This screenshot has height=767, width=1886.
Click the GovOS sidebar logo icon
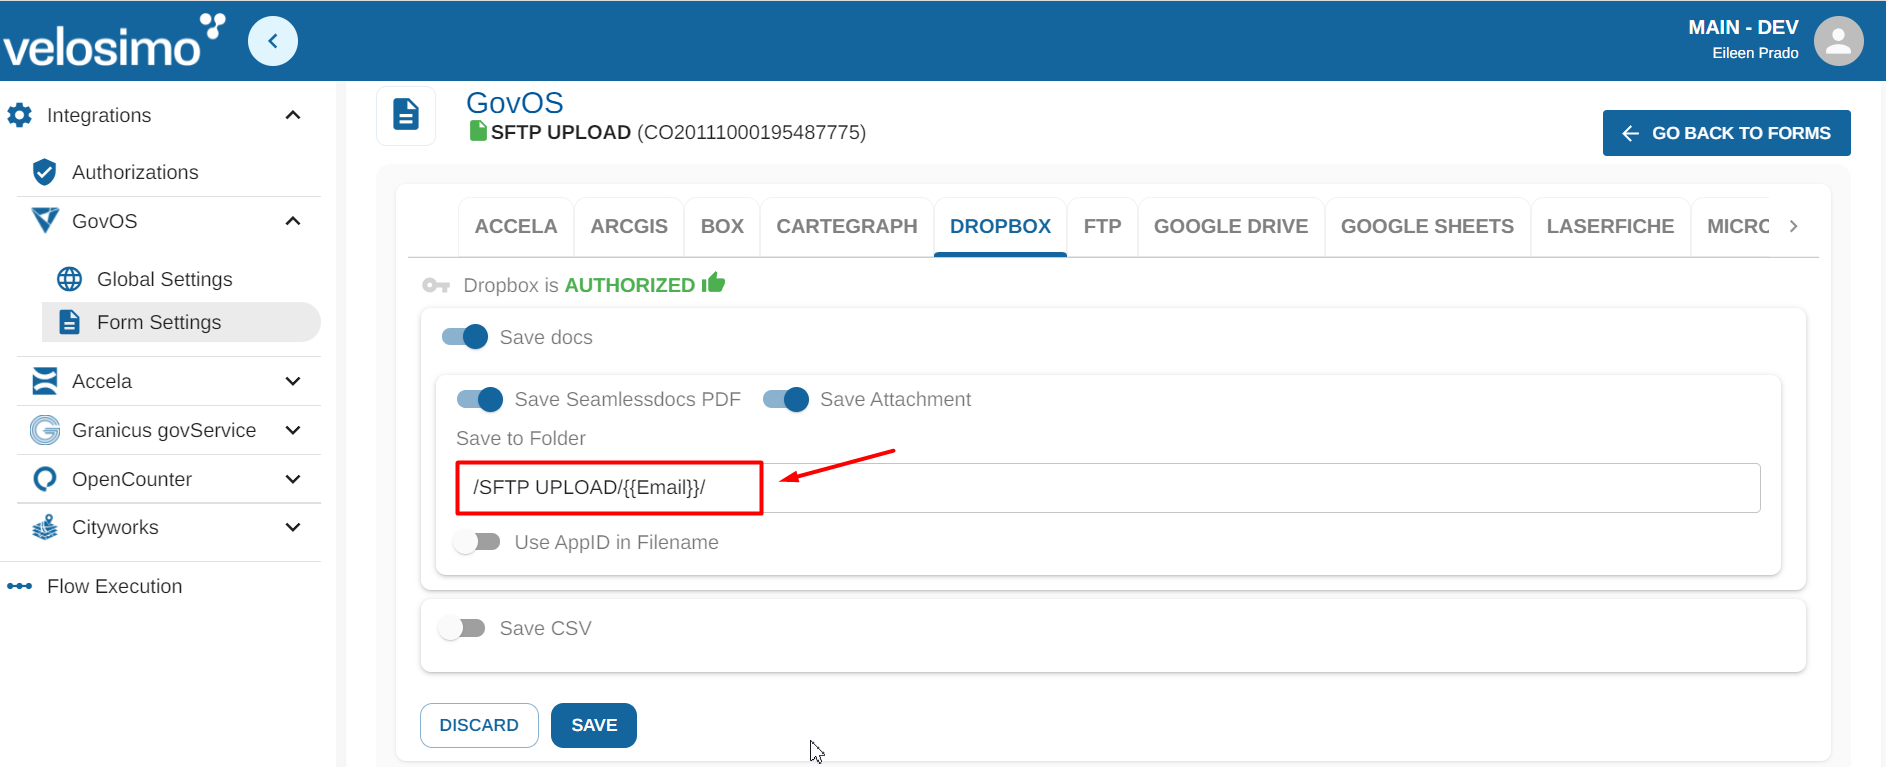tap(45, 220)
